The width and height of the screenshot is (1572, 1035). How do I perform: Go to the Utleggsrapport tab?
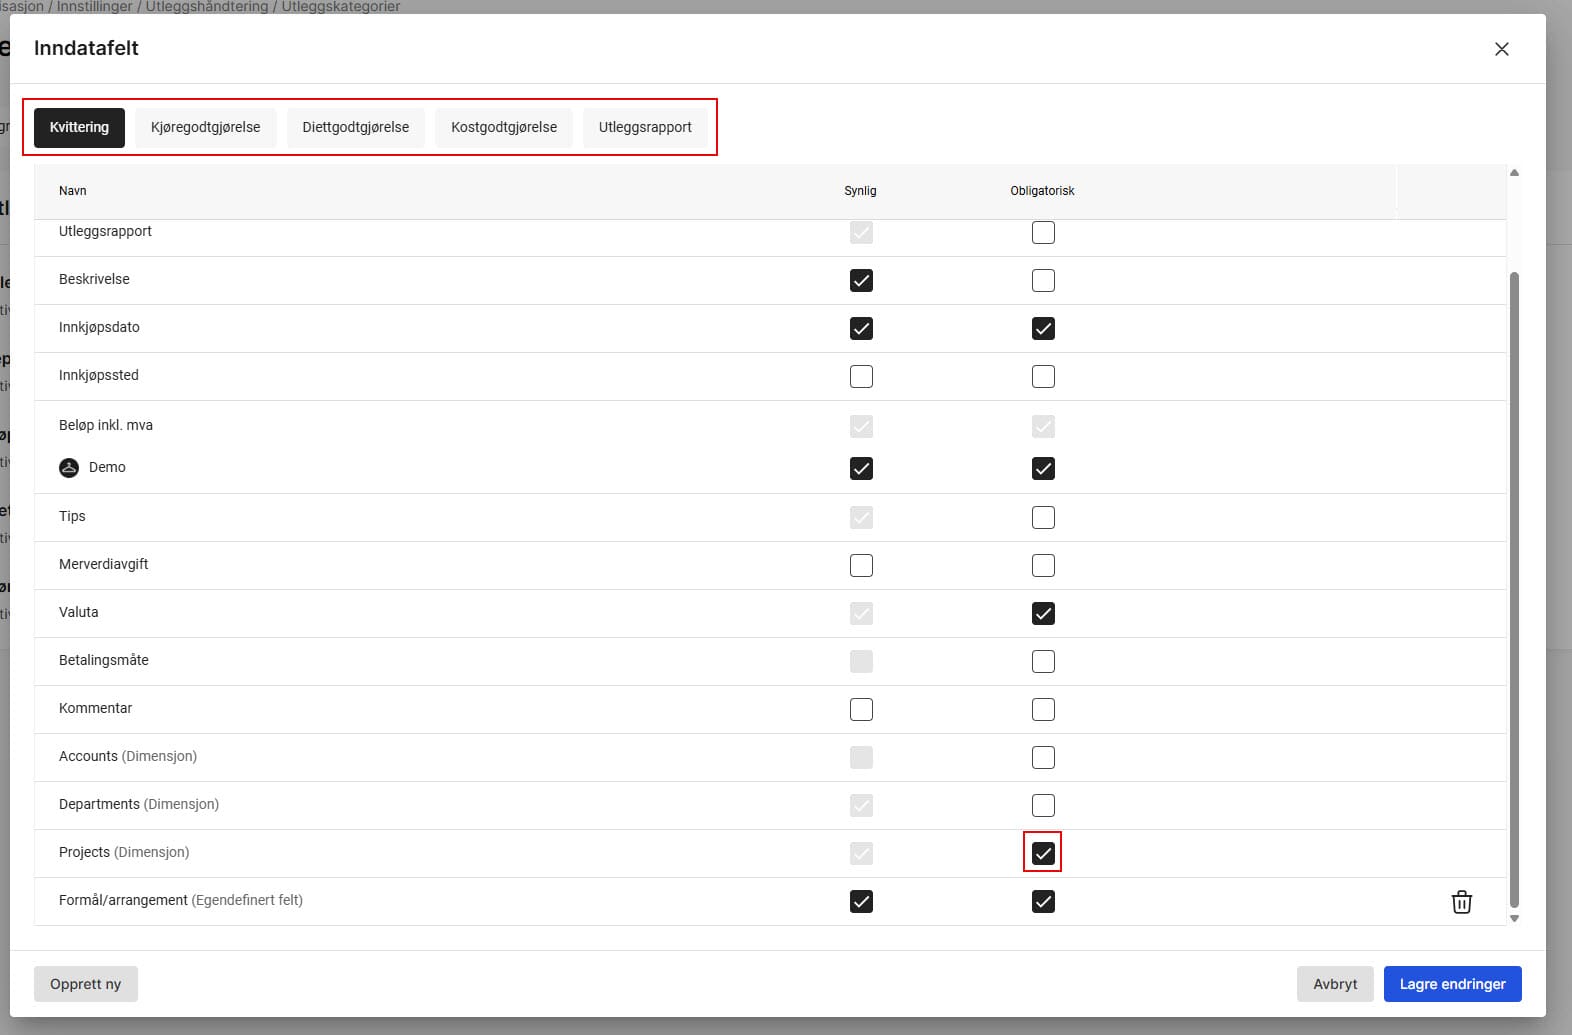tap(645, 128)
